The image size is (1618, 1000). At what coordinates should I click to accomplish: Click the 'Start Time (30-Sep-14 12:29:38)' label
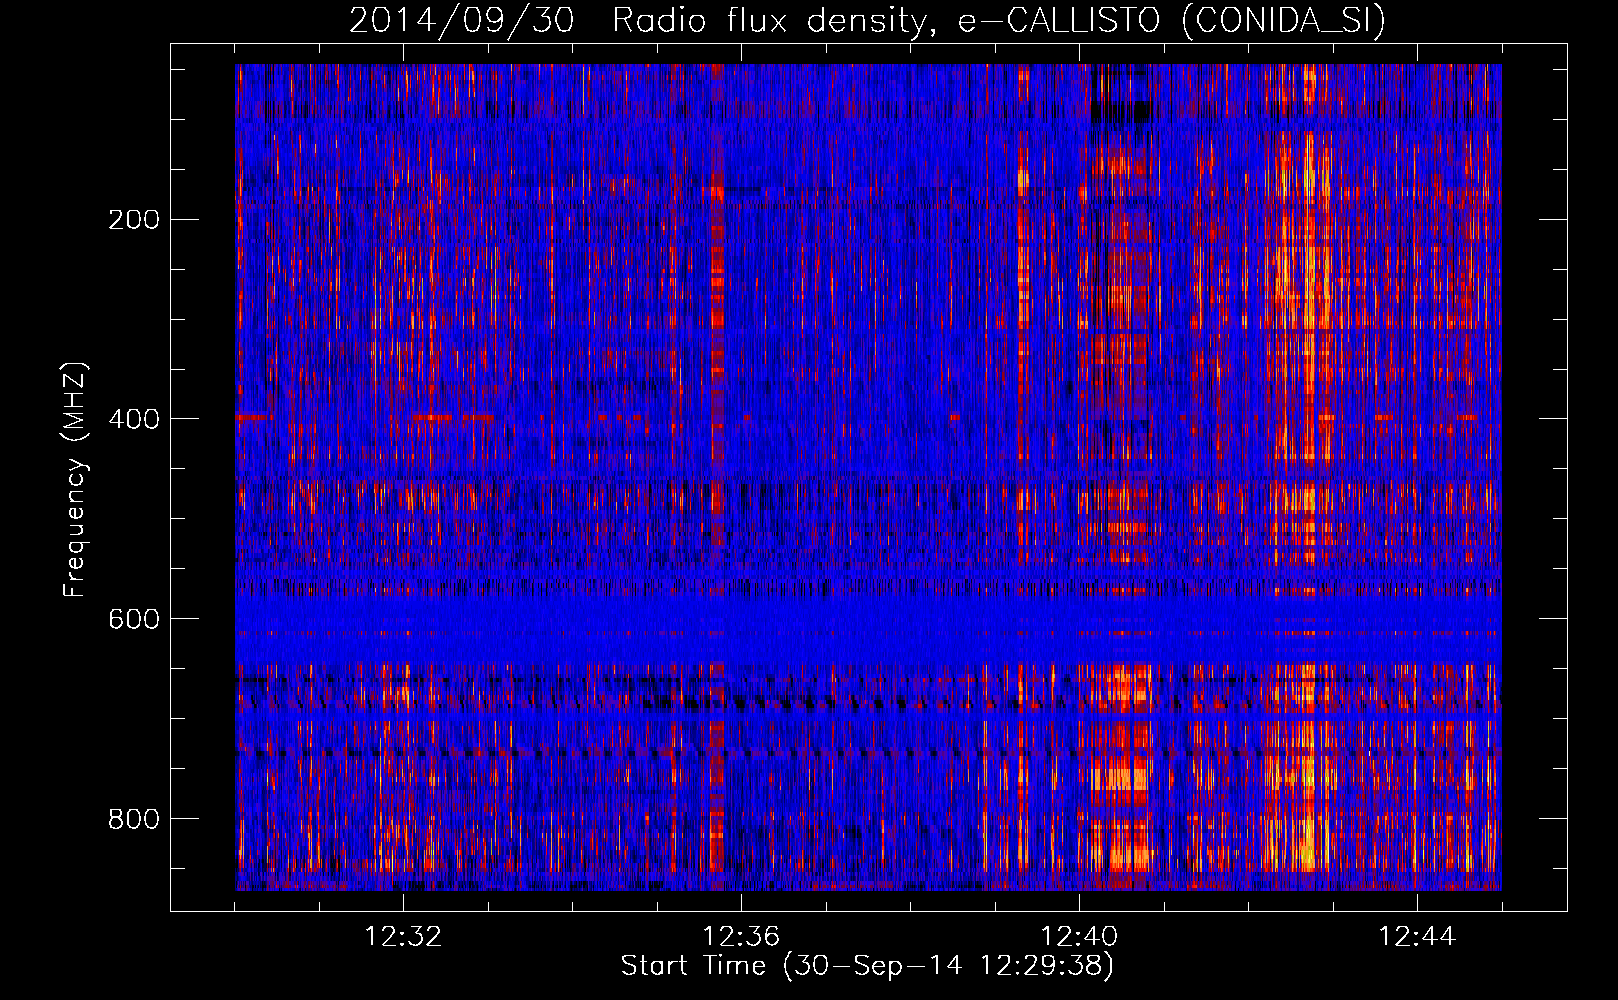click(x=867, y=966)
